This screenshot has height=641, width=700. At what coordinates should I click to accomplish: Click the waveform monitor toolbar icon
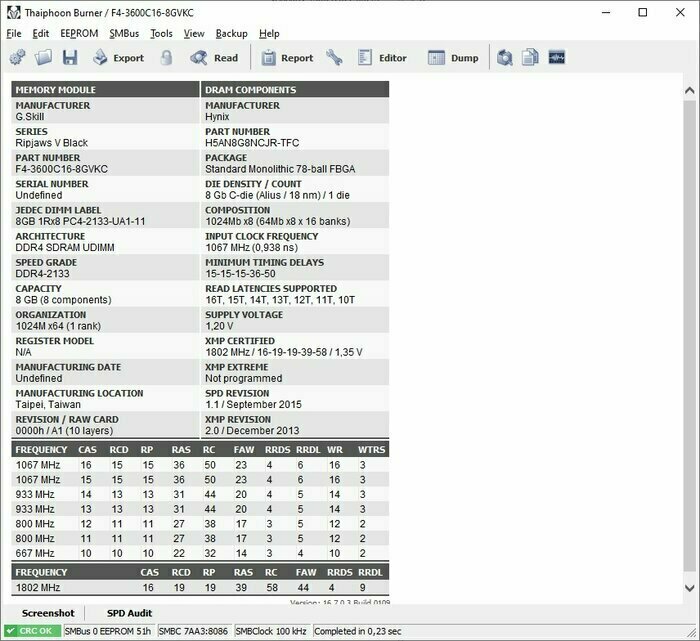point(557,58)
